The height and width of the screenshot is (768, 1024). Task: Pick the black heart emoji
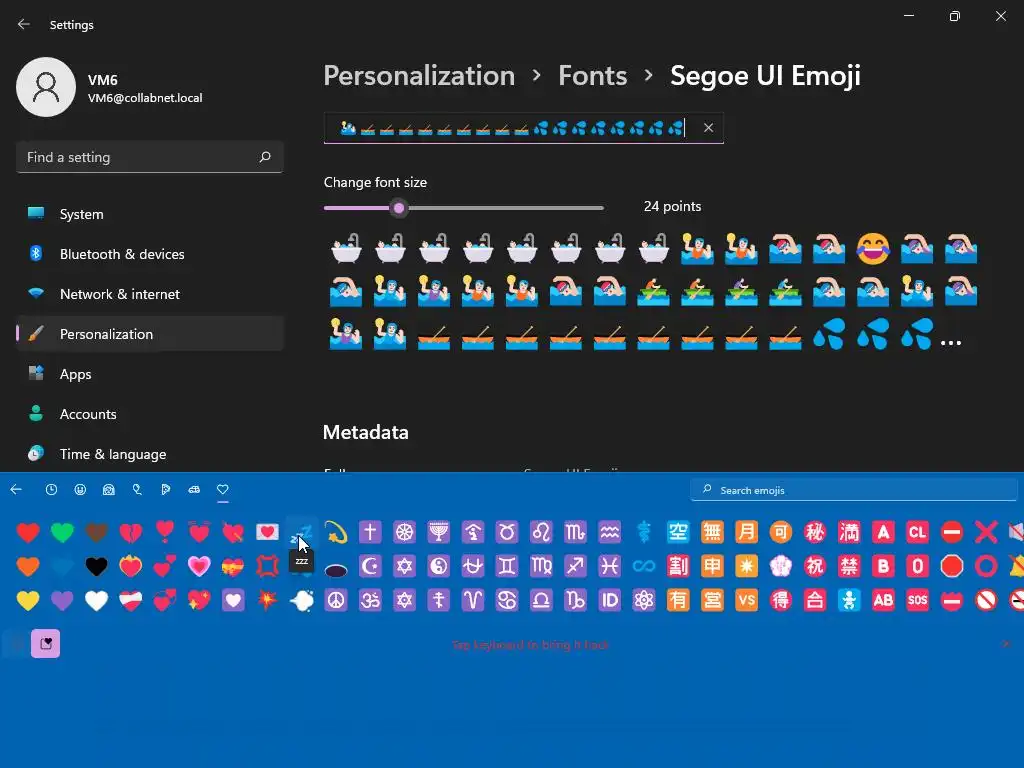96,566
